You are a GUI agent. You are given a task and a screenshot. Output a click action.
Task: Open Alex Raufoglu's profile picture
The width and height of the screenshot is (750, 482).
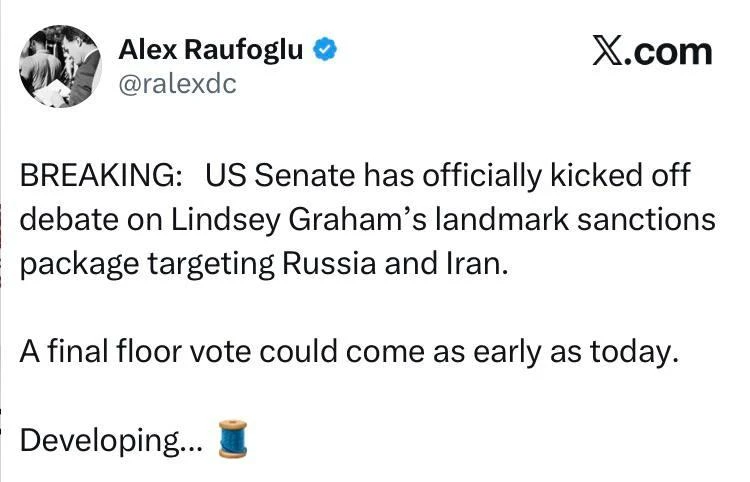[x=60, y=66]
